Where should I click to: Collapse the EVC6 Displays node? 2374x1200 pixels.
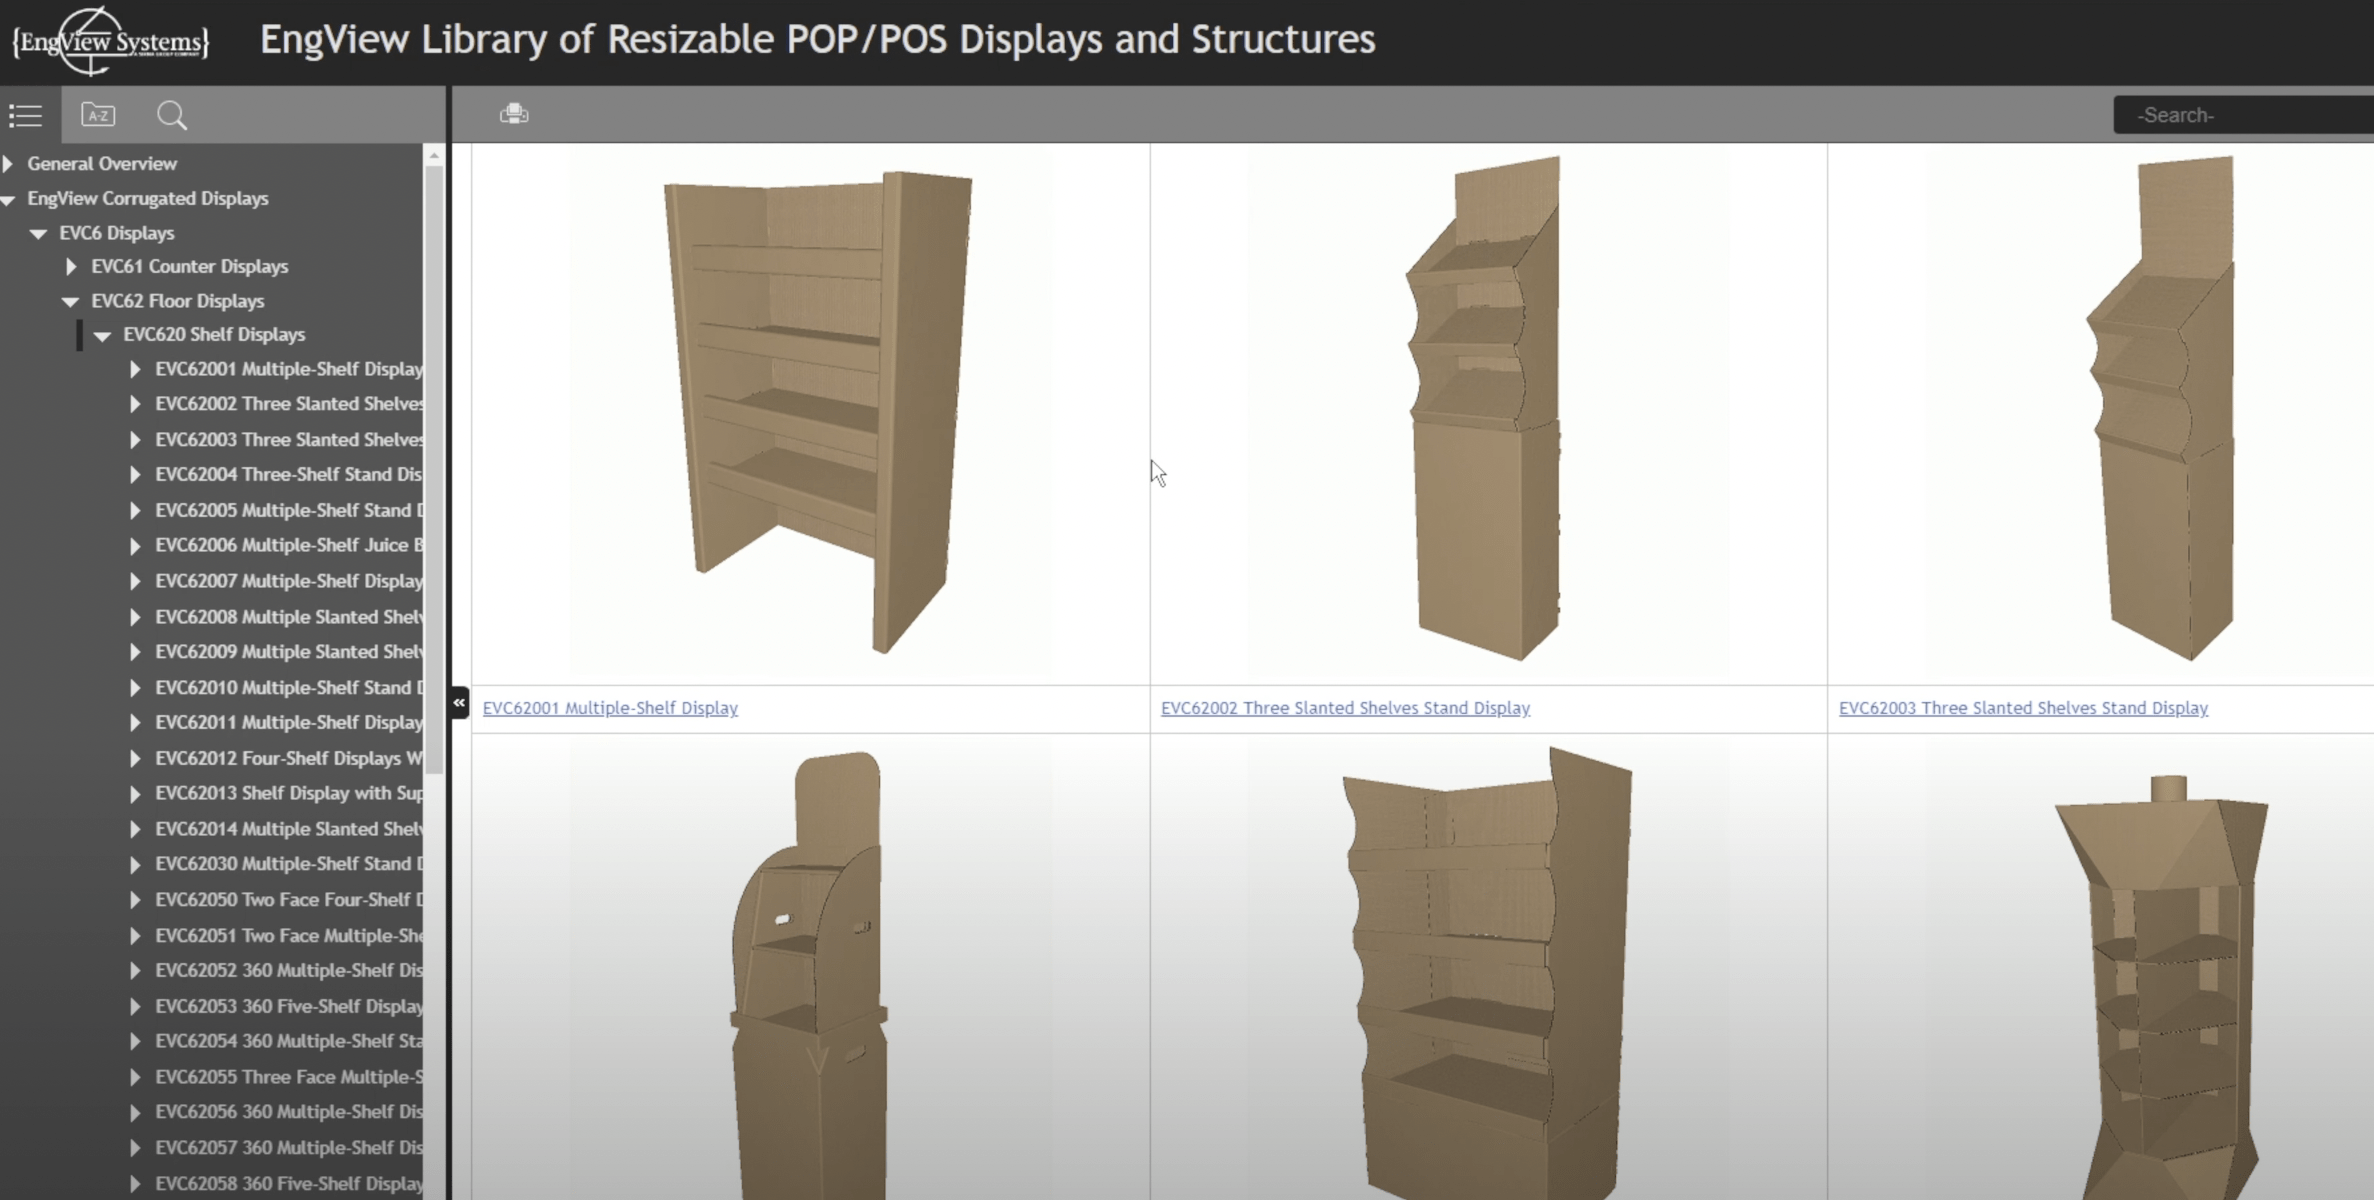(39, 233)
